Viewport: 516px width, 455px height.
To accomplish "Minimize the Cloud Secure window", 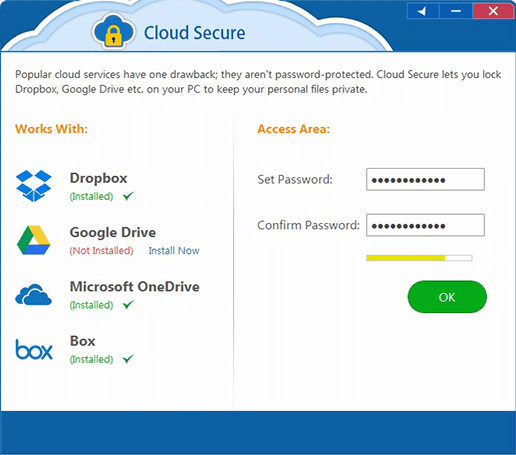I will pyautogui.click(x=456, y=11).
